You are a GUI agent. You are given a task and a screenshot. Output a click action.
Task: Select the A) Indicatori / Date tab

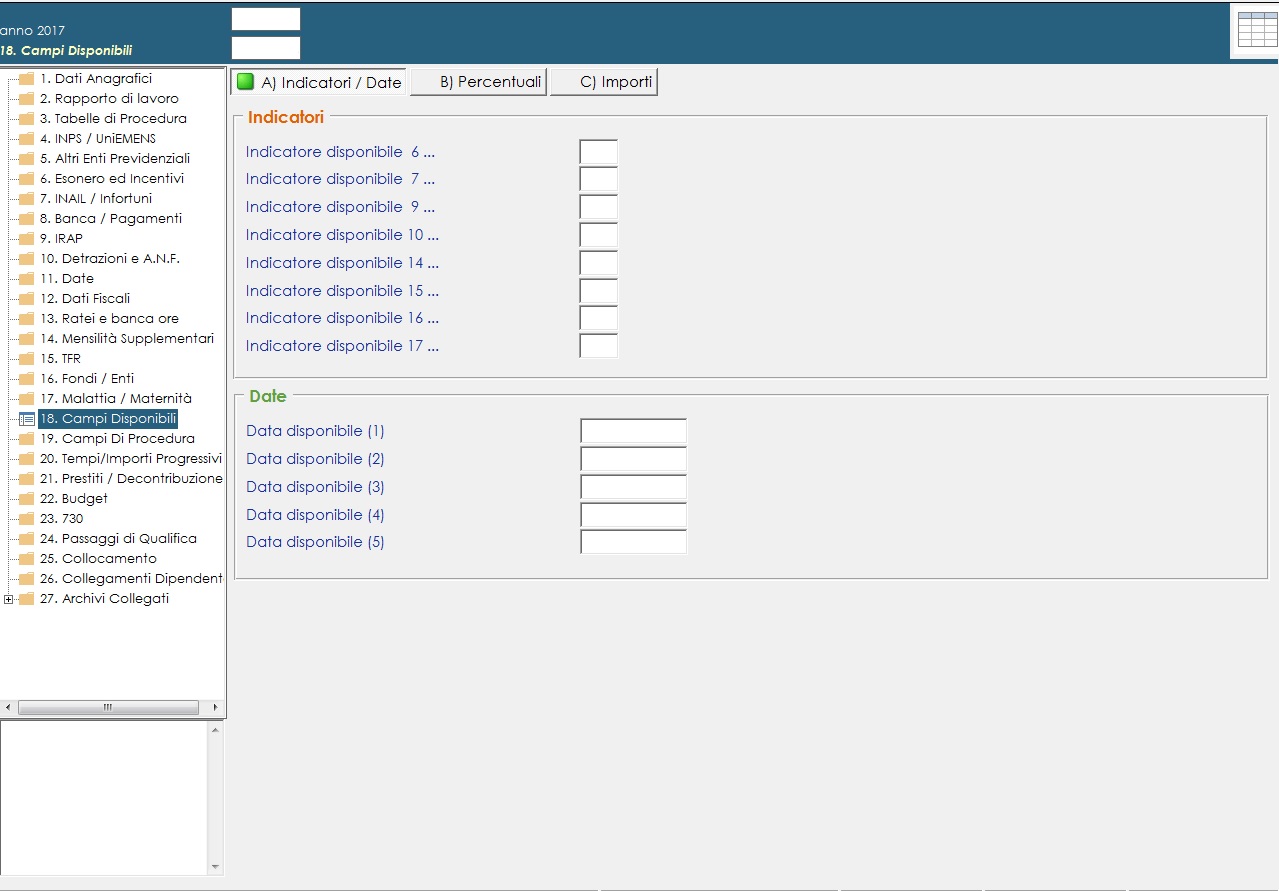click(x=319, y=82)
